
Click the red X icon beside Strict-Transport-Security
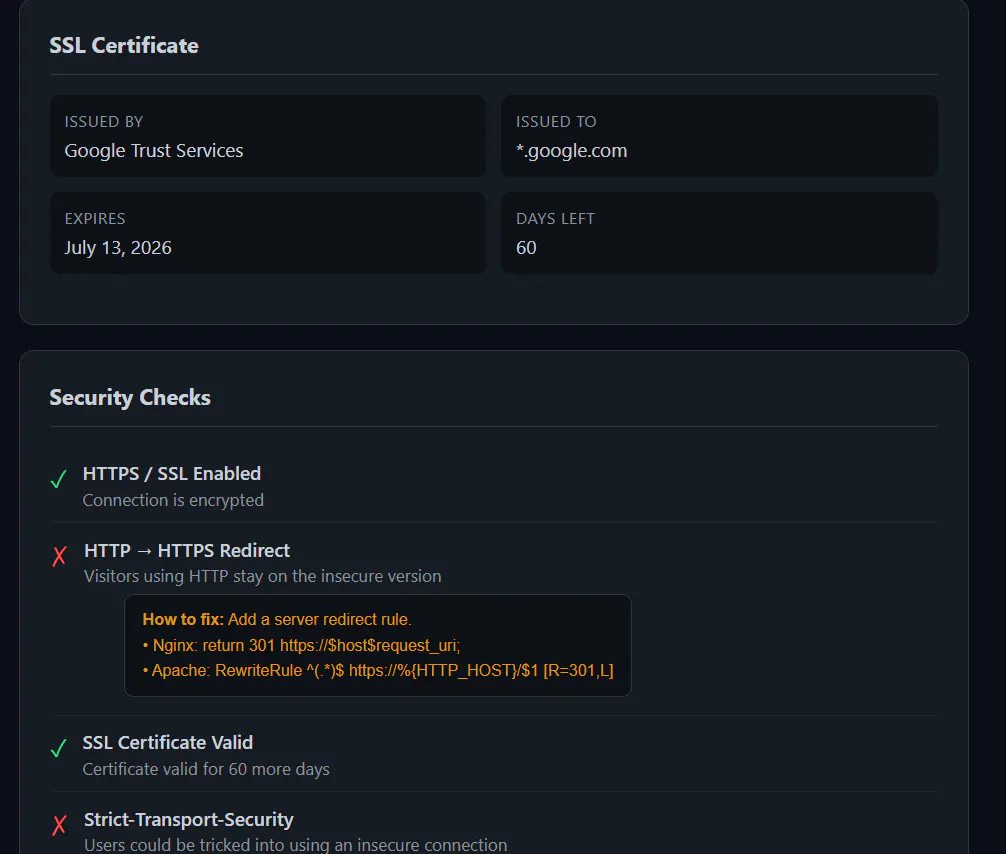(x=59, y=824)
